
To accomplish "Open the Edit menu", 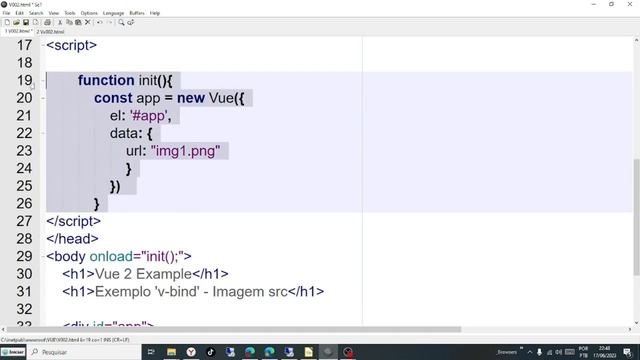I will click(19, 13).
